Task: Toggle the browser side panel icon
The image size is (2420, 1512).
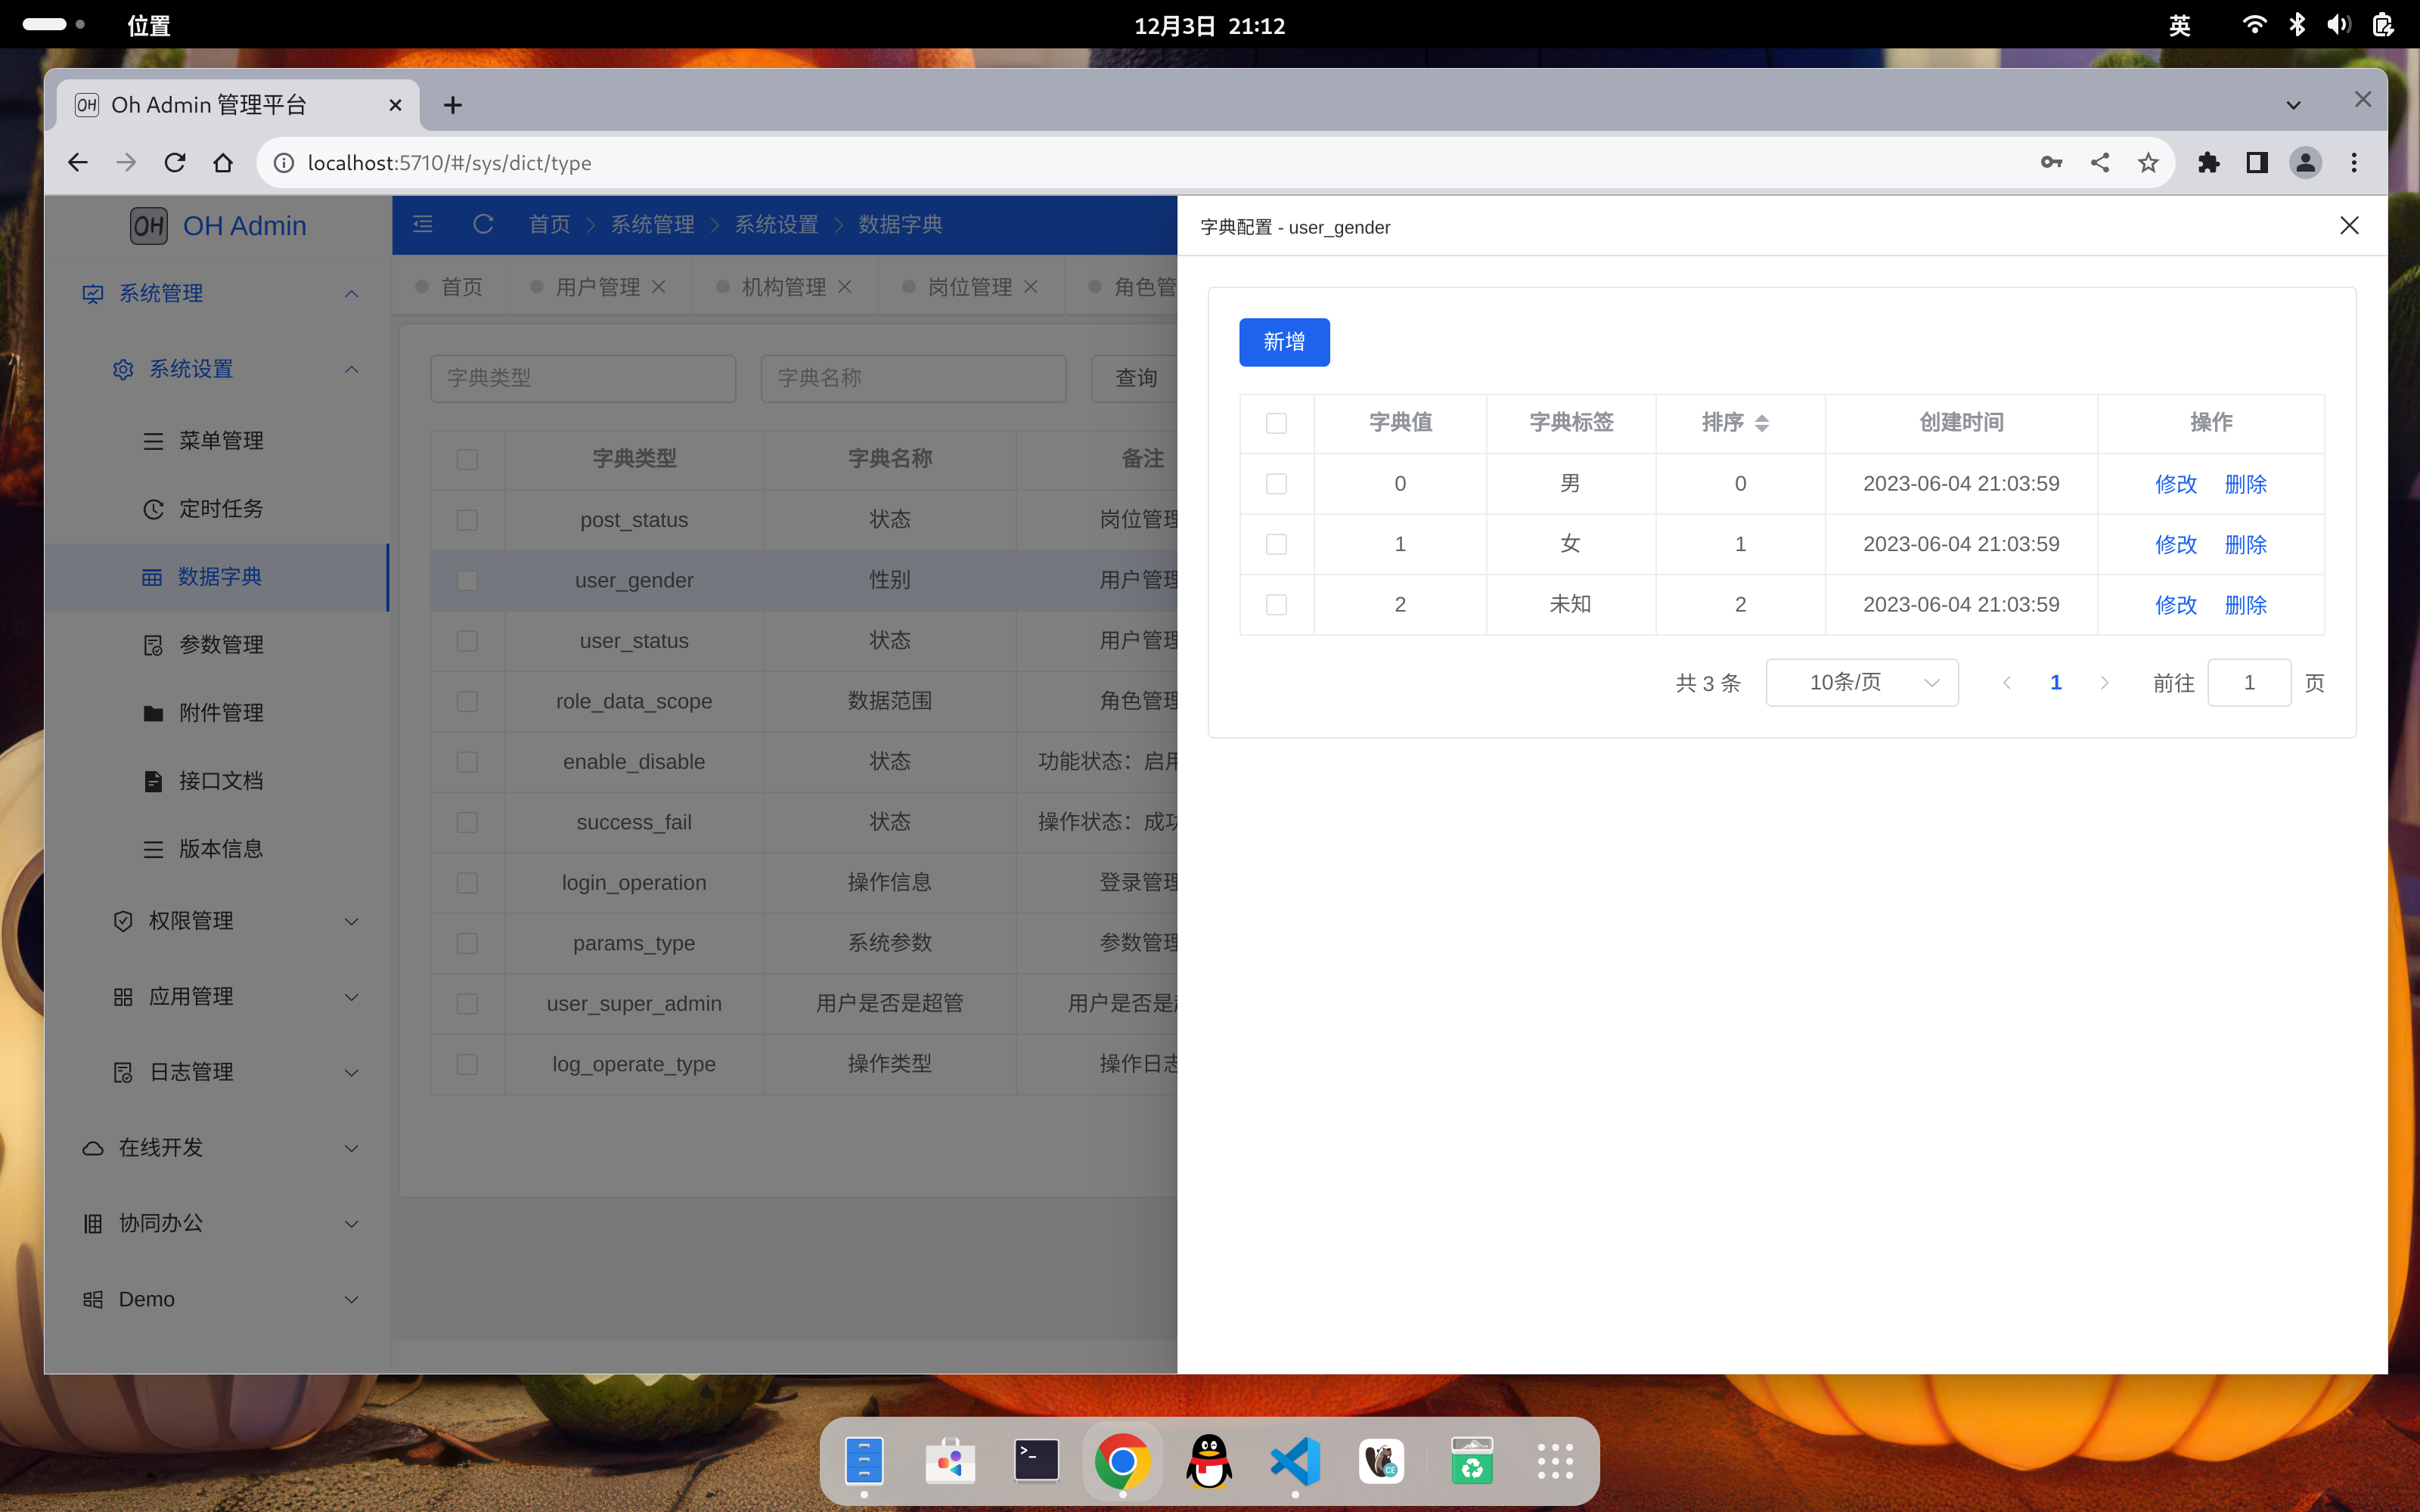Action: pyautogui.click(x=2257, y=162)
